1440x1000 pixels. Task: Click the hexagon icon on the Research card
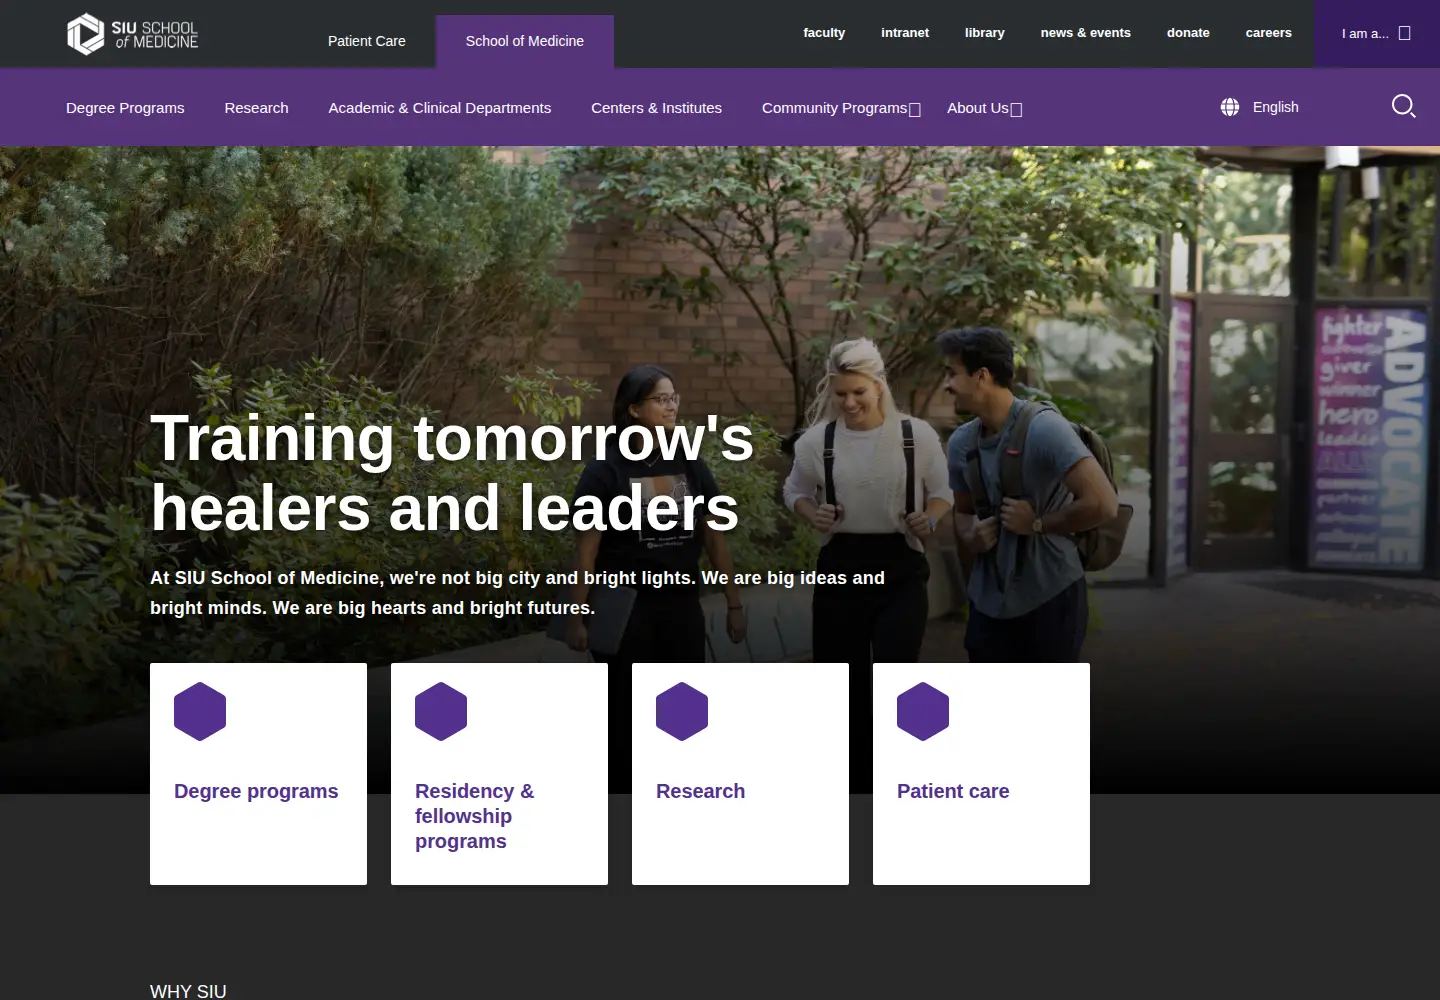tap(682, 711)
